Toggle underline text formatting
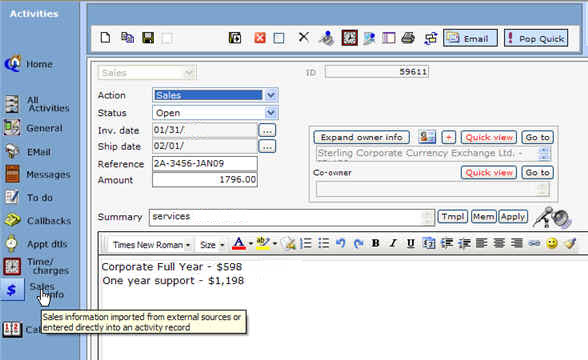The height and width of the screenshot is (360, 588). click(x=411, y=244)
